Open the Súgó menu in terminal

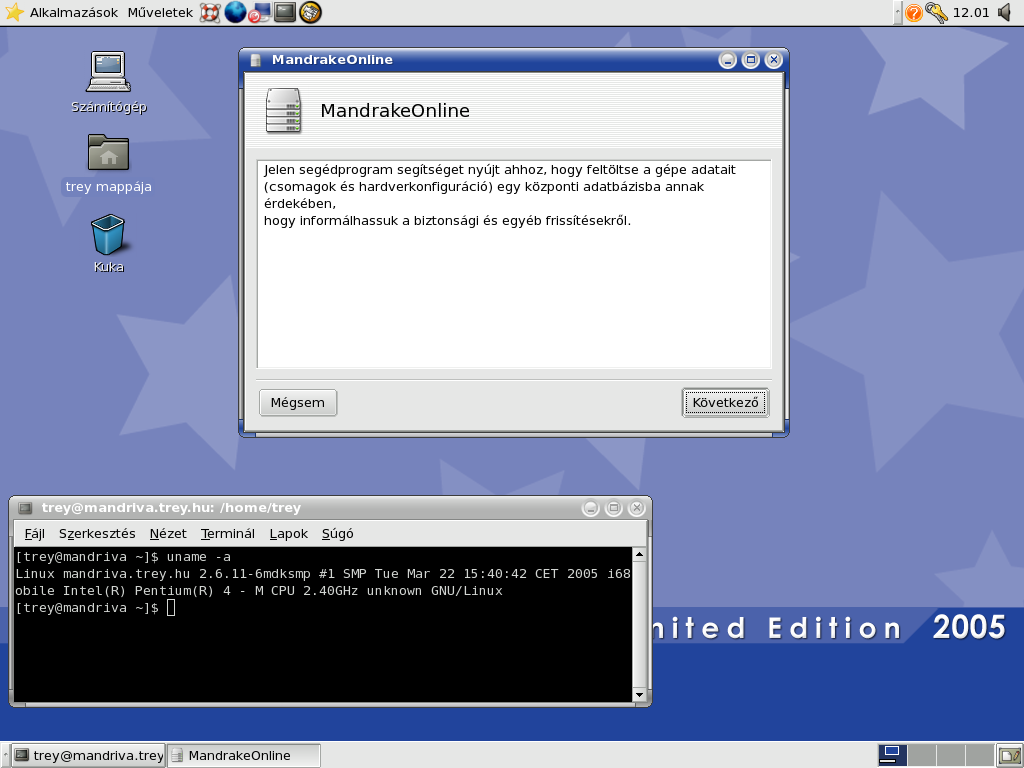pos(338,534)
